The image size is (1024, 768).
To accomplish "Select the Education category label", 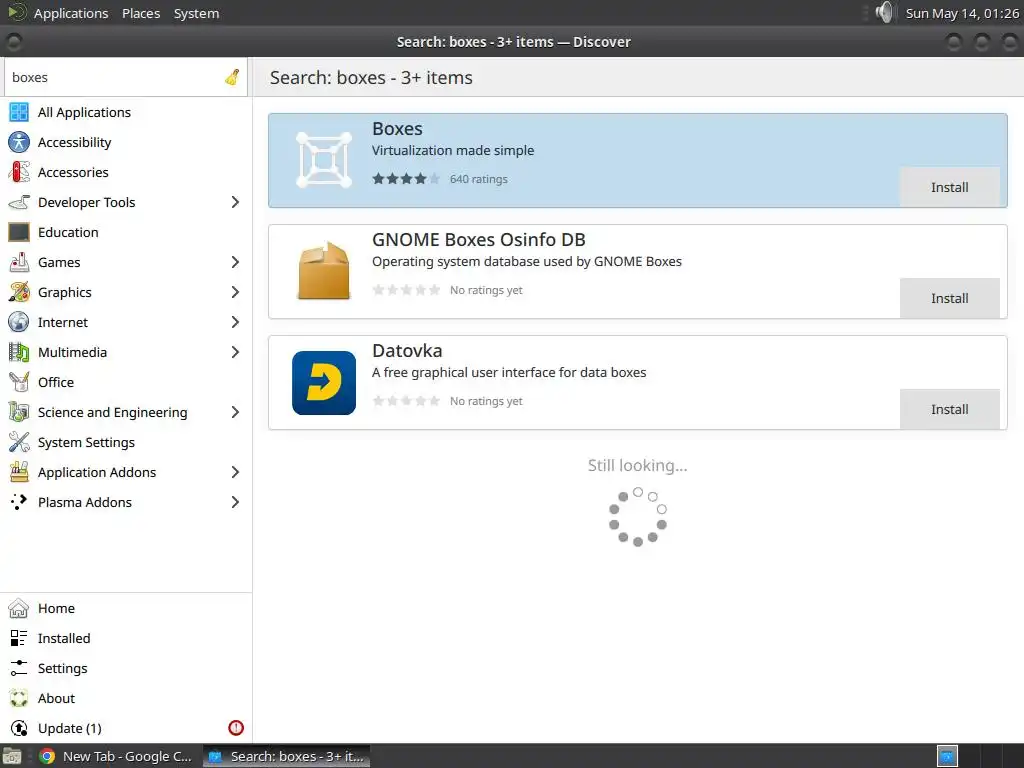I will 68,232.
